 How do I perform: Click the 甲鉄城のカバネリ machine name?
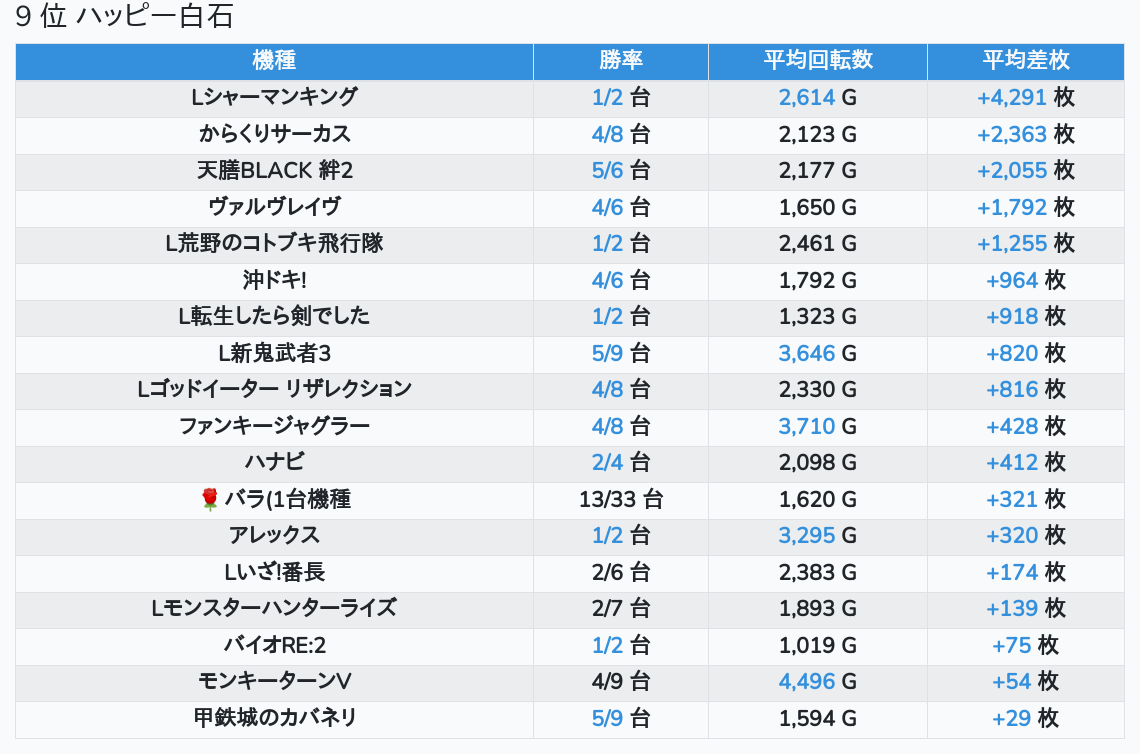click(x=274, y=718)
